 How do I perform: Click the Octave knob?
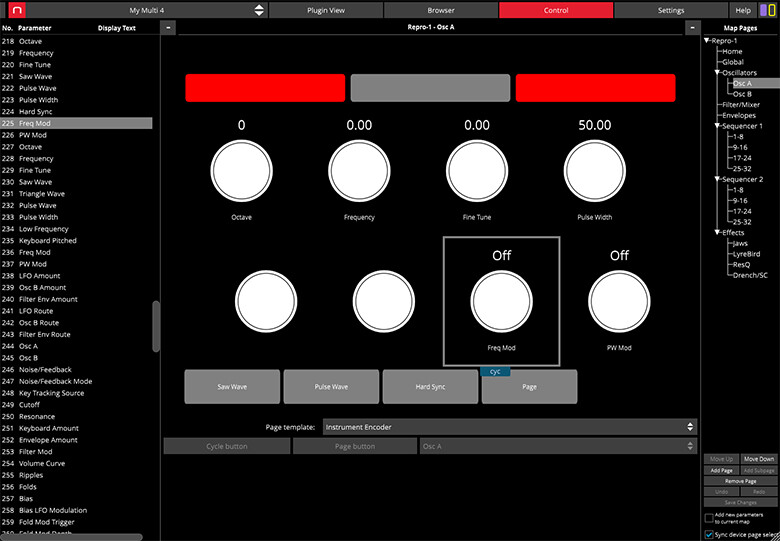tap(241, 171)
